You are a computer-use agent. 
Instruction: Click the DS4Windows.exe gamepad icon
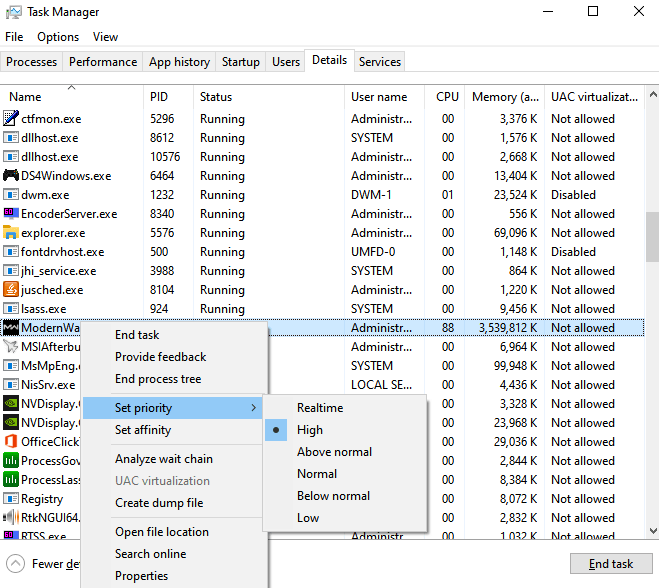point(12,176)
